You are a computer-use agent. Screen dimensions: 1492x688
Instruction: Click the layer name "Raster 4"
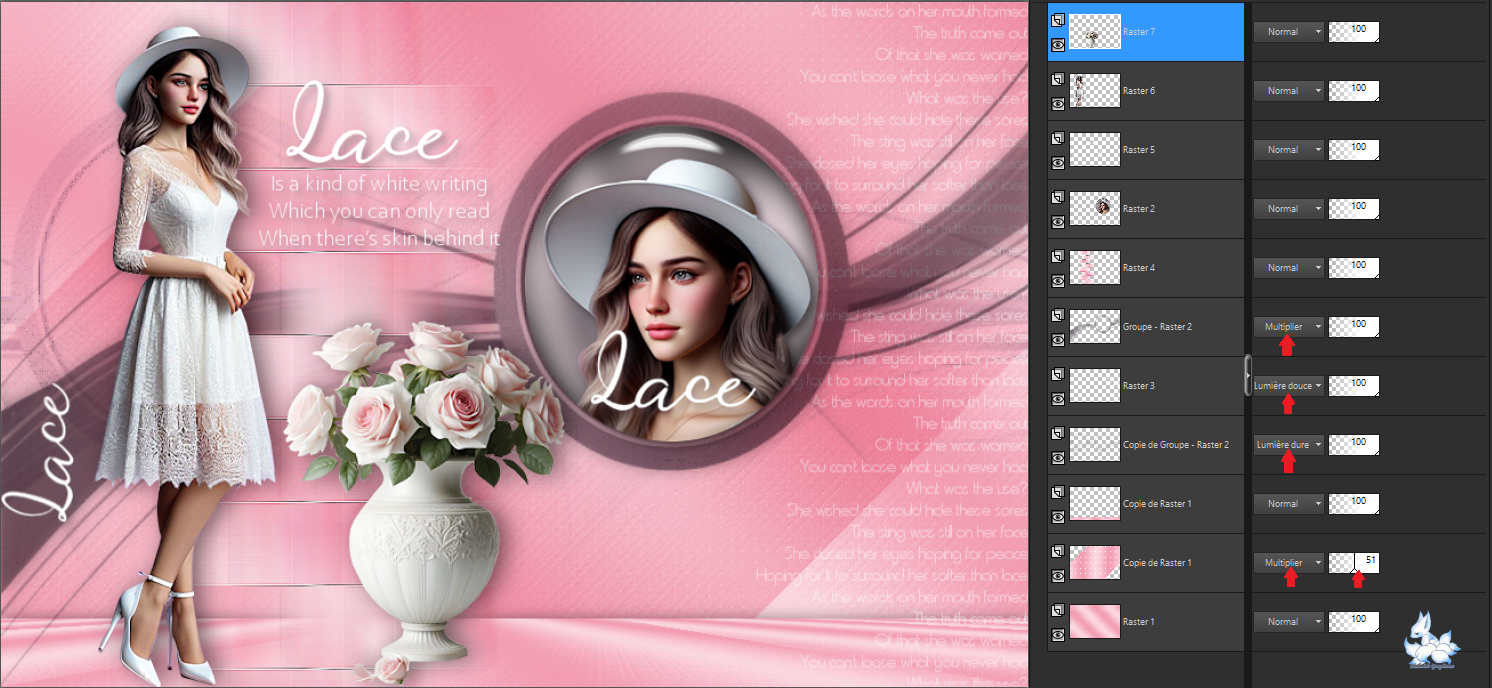(1139, 268)
